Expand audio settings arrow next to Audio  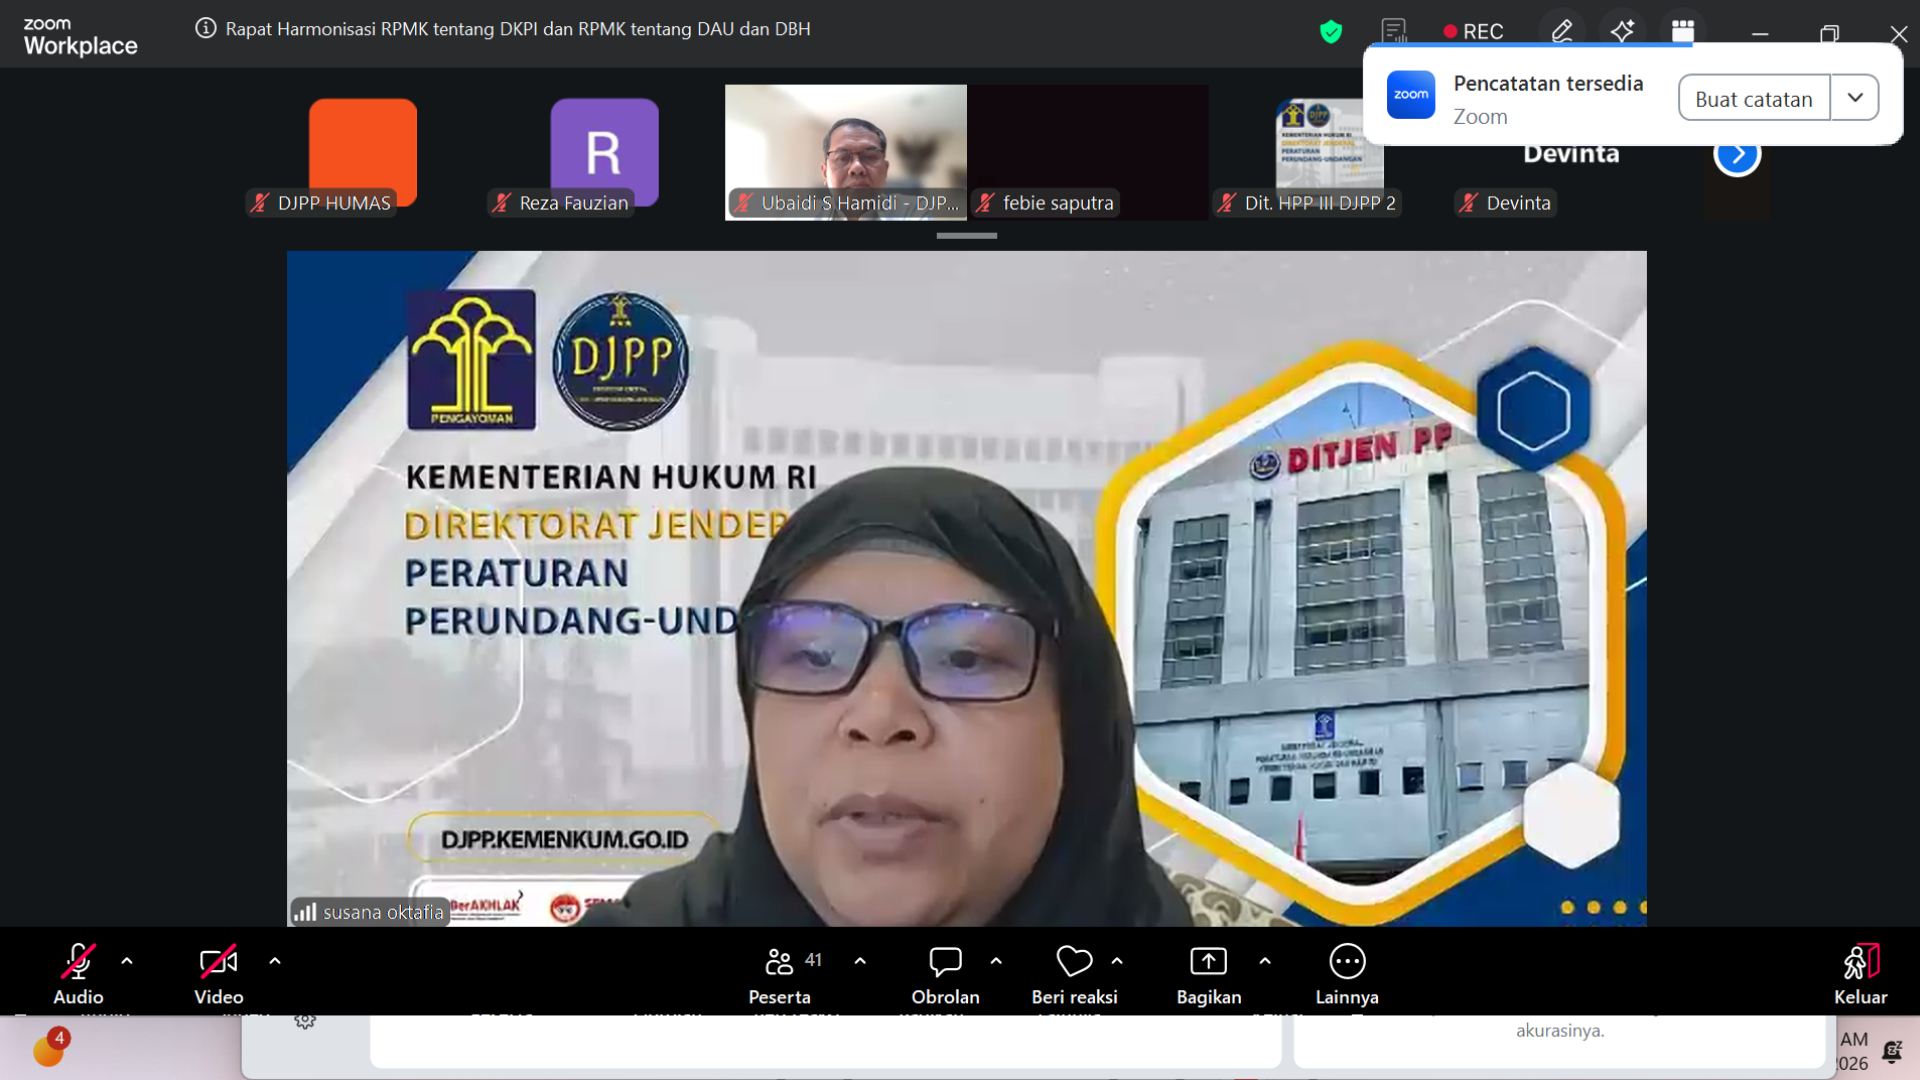point(127,961)
